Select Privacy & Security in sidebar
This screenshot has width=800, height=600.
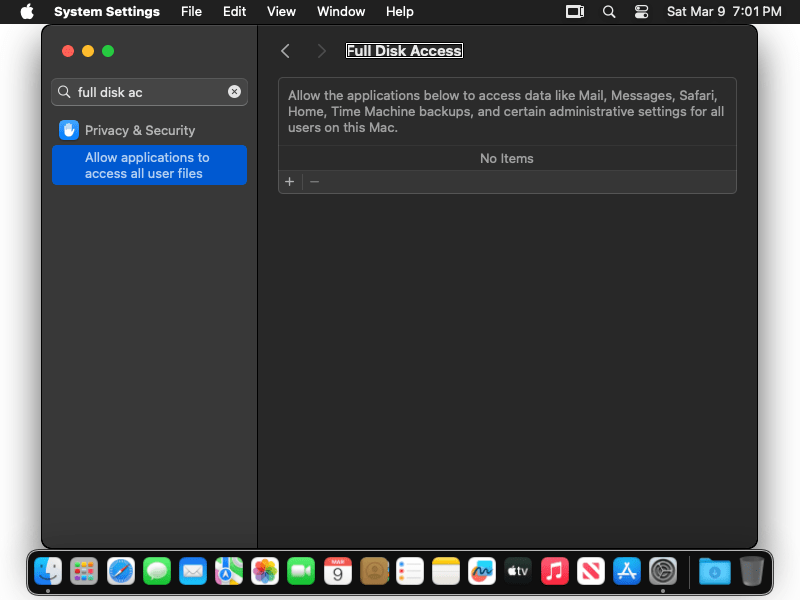click(x=140, y=130)
